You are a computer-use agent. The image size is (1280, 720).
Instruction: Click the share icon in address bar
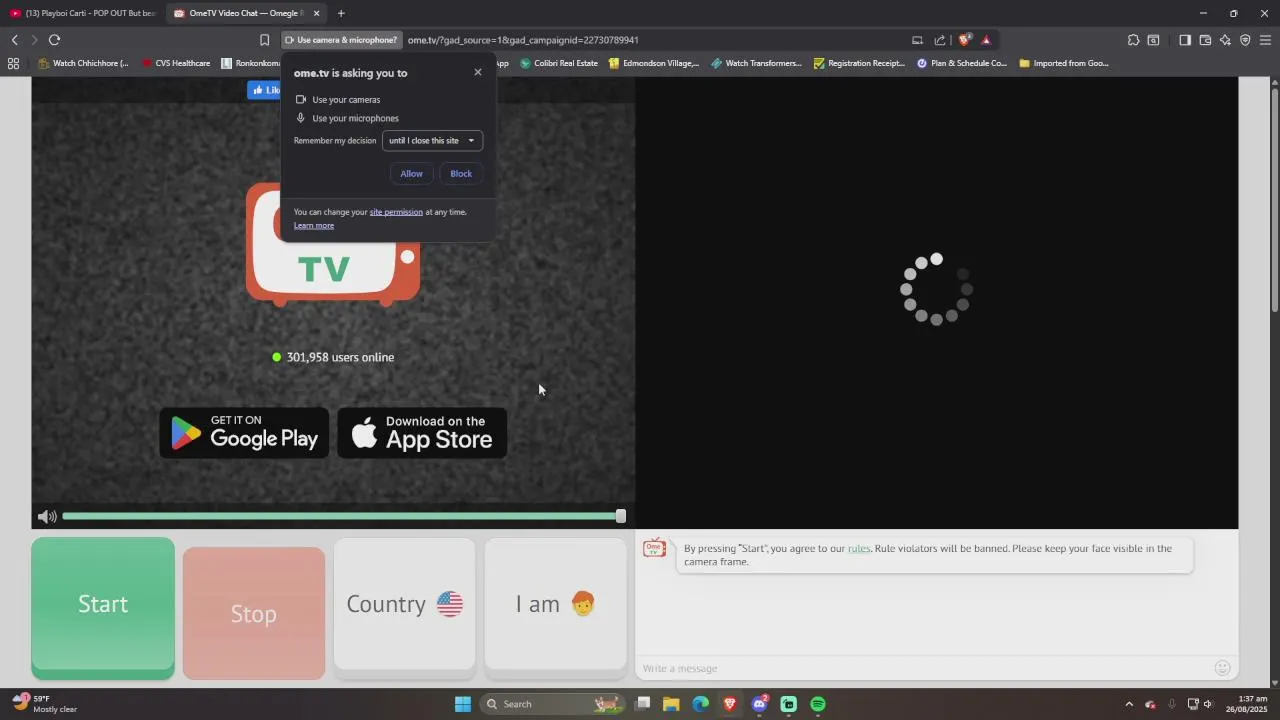tap(940, 40)
